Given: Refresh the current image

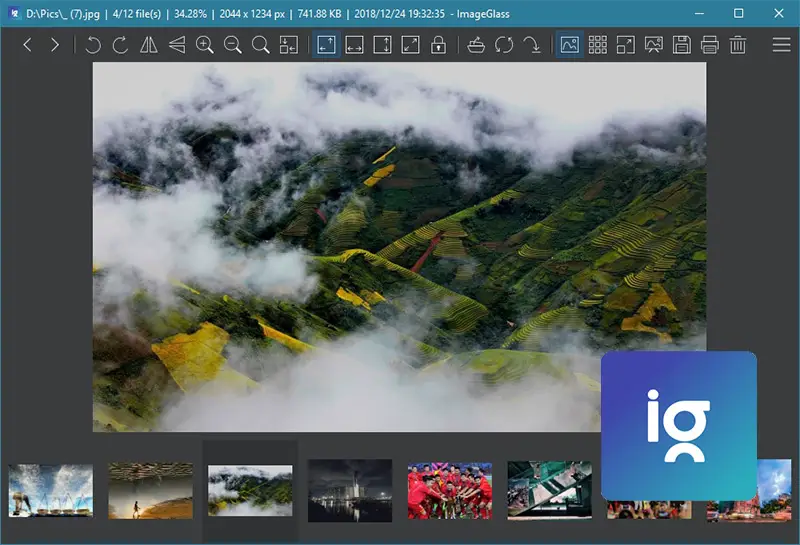Looking at the screenshot, I should 504,45.
